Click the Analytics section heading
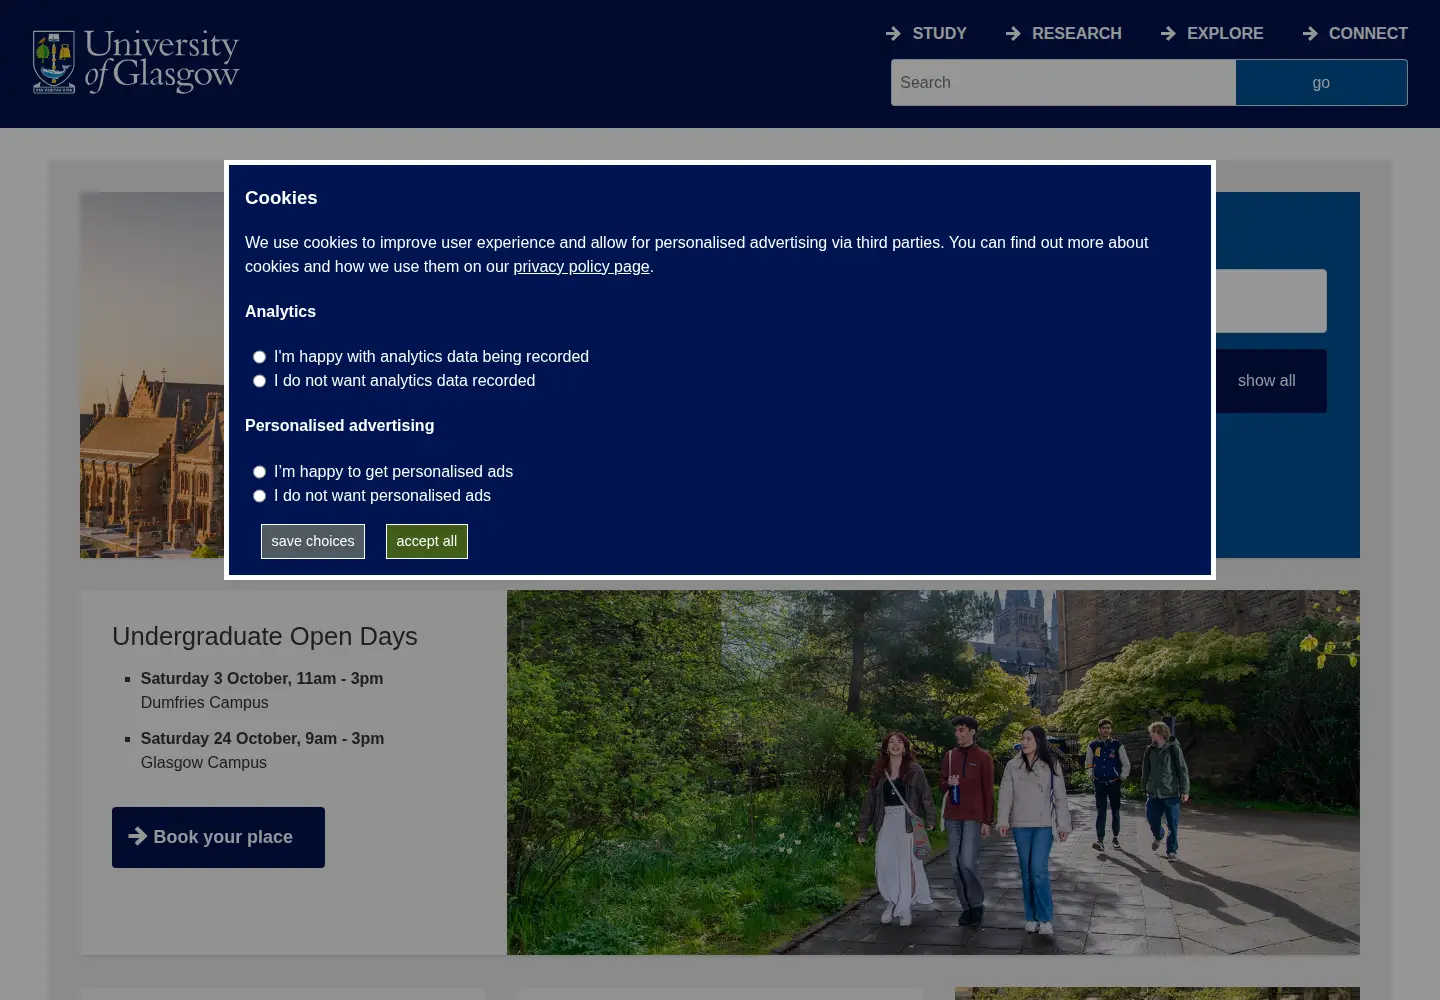The image size is (1440, 1000). [280, 312]
